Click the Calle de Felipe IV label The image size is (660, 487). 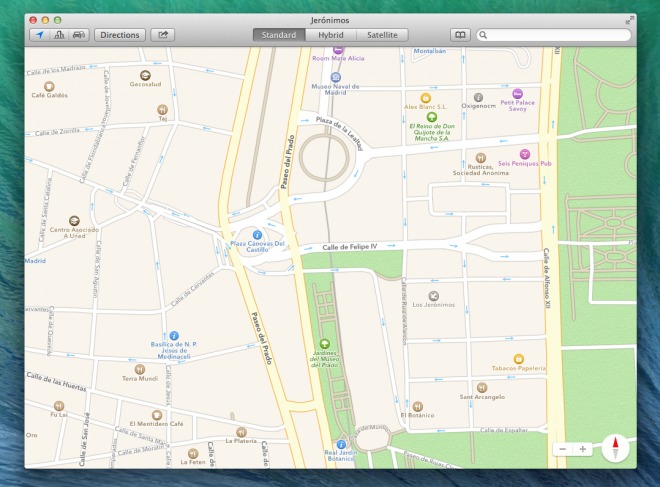click(x=349, y=247)
